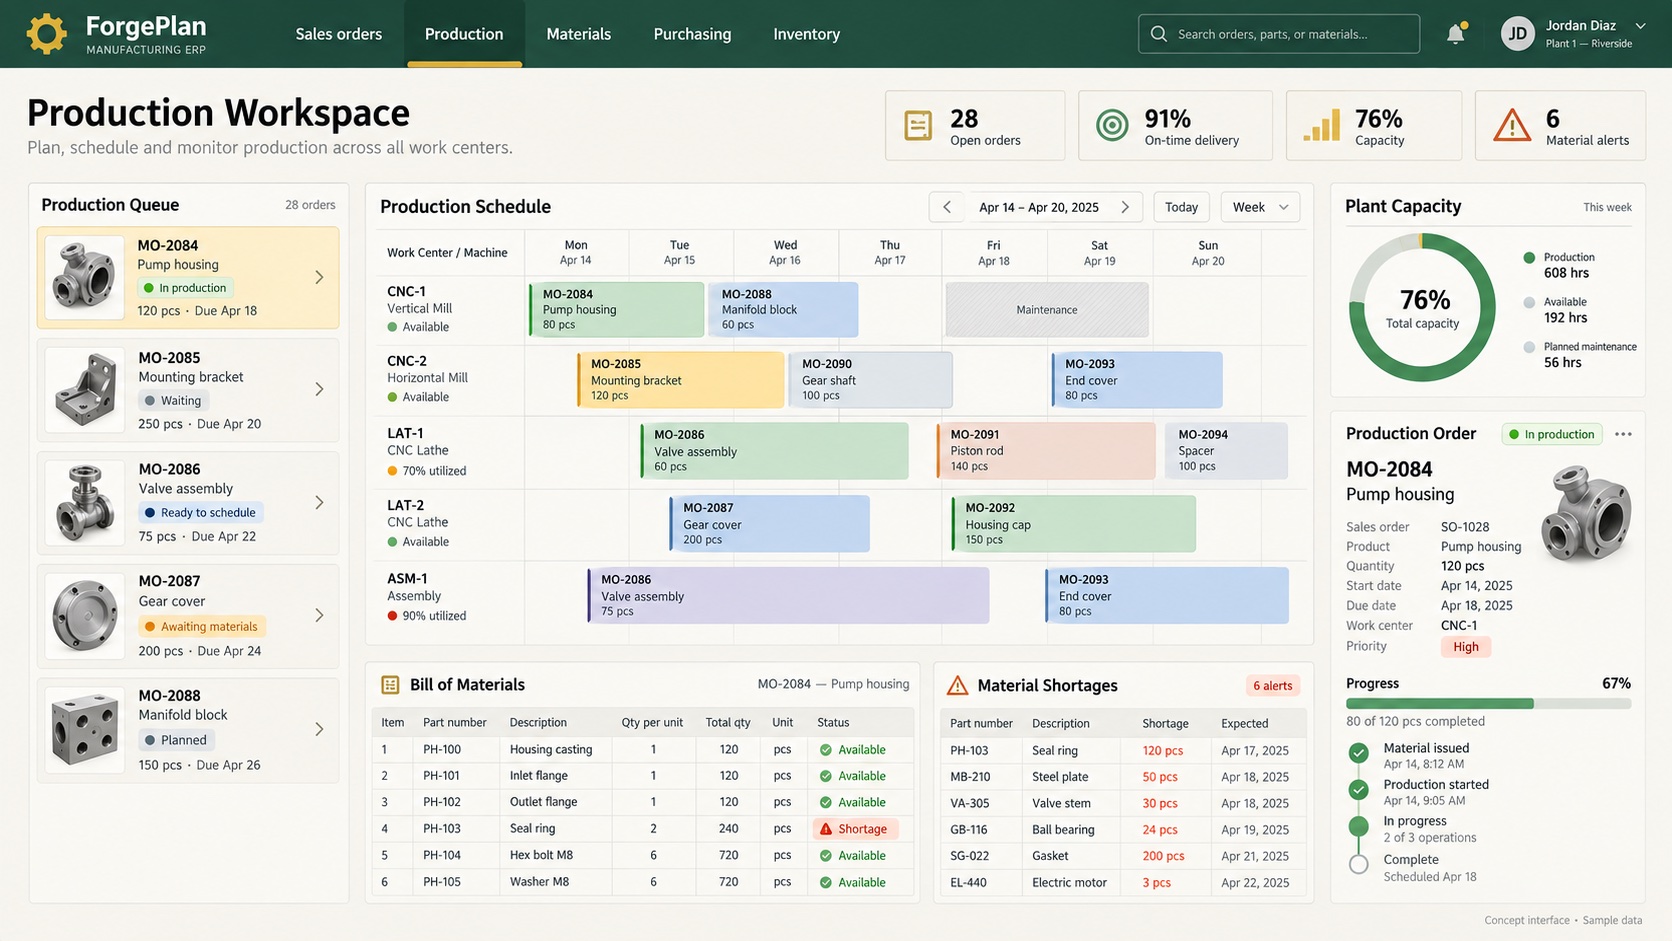Click the In progress step marker

(1358, 826)
